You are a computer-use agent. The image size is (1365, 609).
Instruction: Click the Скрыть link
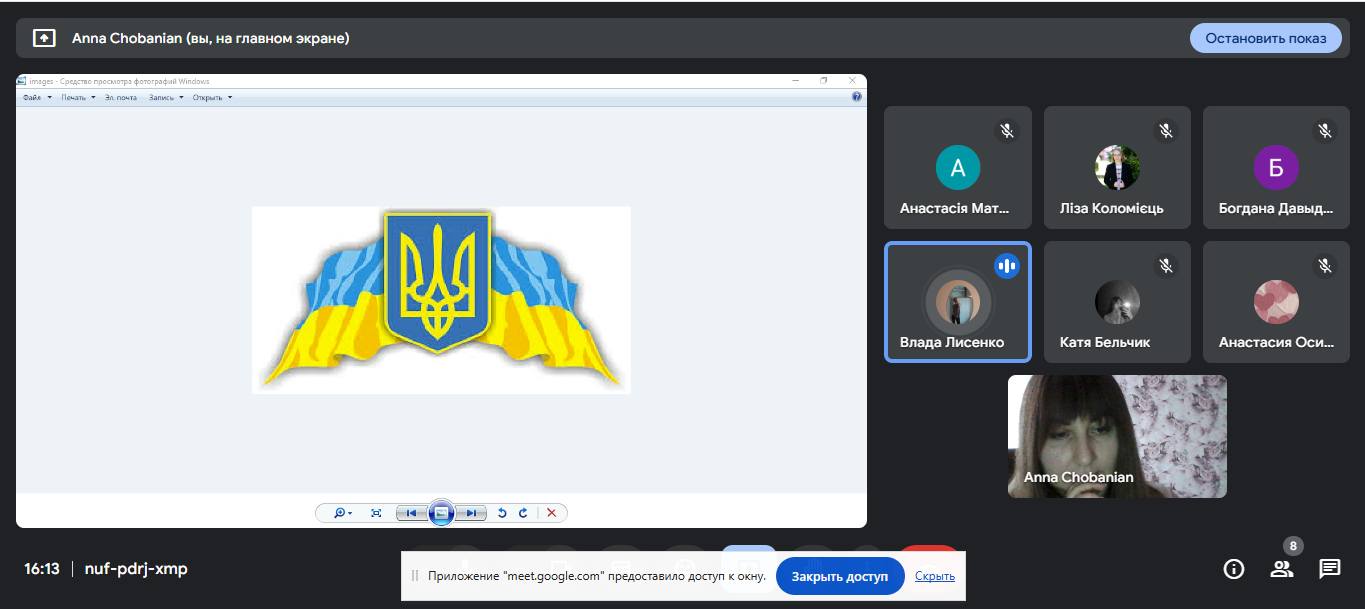pos(934,576)
